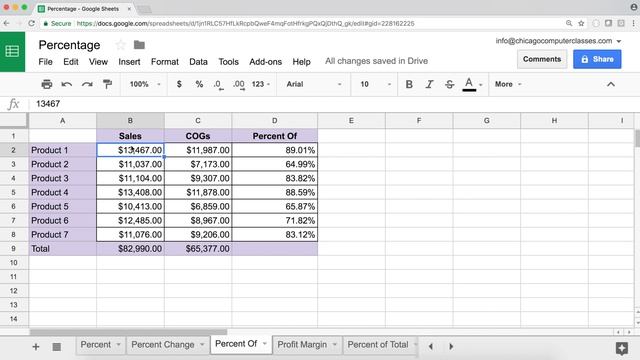Click the Print icon in toolbar
Screen dimensions: 640x360
click(47, 84)
